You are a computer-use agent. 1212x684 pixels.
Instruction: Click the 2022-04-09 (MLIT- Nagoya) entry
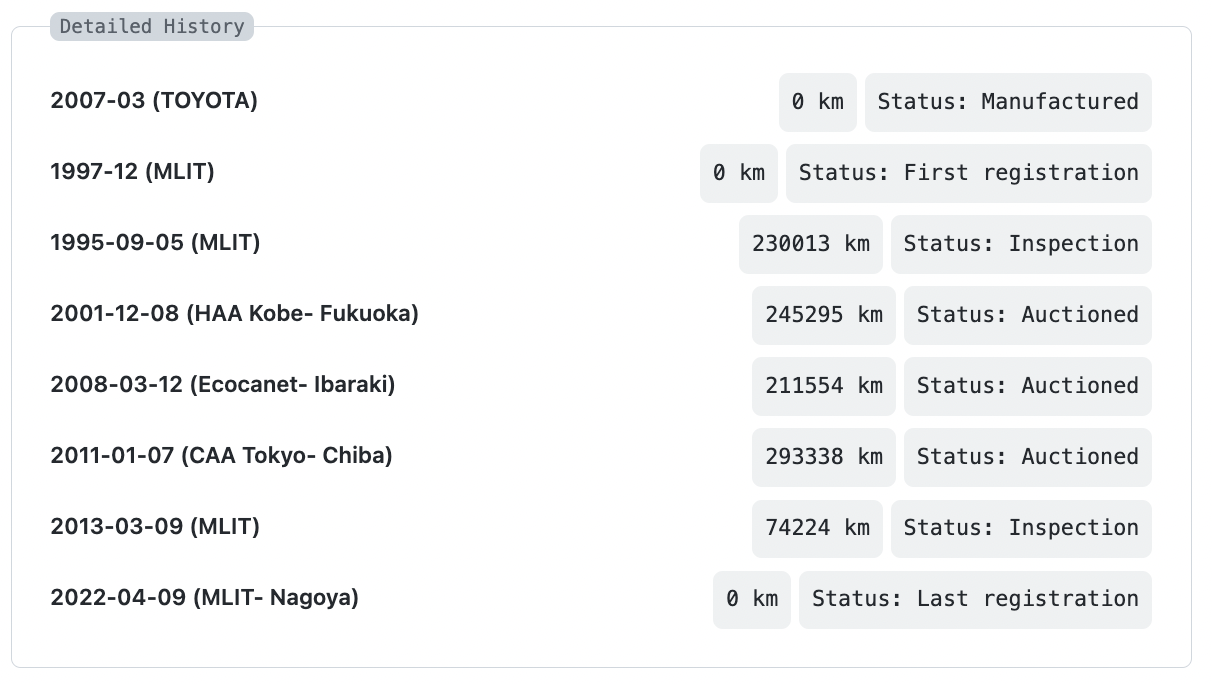[204, 597]
